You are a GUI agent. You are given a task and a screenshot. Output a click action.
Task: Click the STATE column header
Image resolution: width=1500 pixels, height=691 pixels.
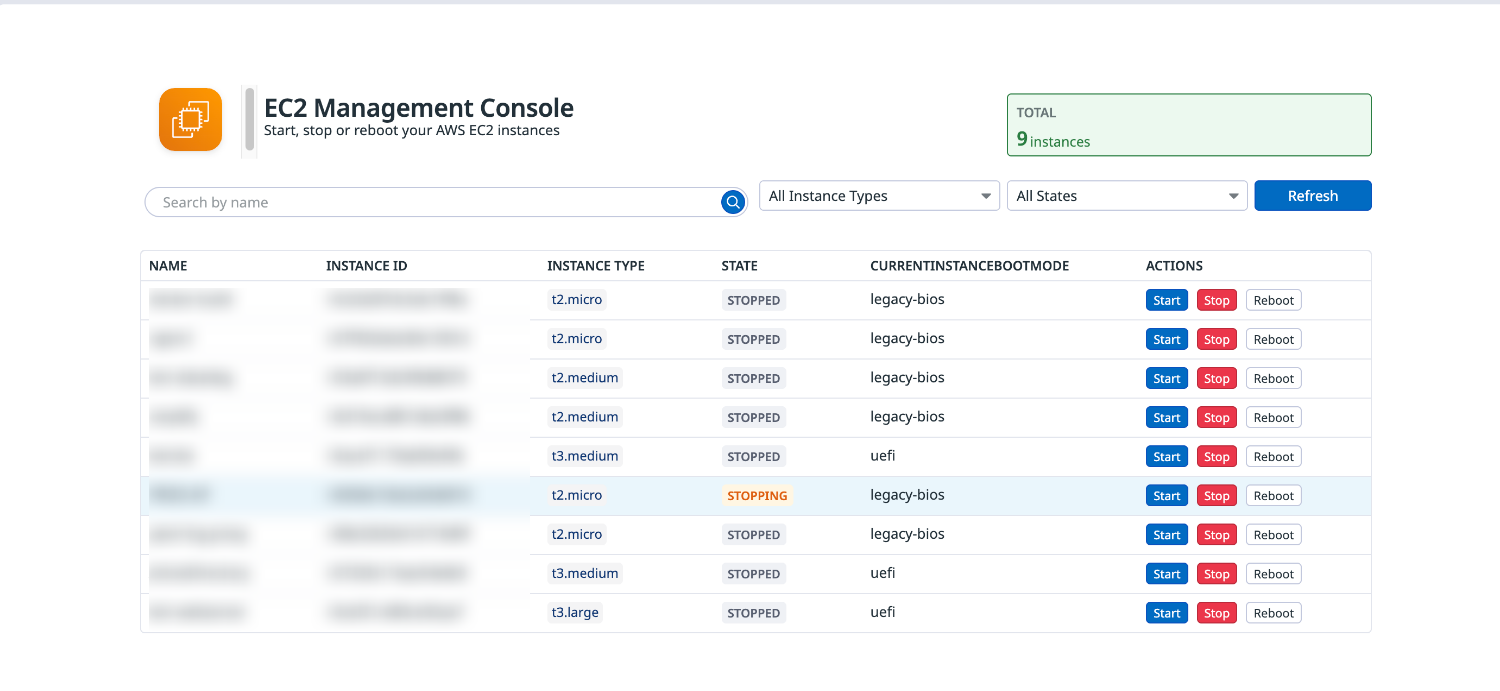(740, 266)
